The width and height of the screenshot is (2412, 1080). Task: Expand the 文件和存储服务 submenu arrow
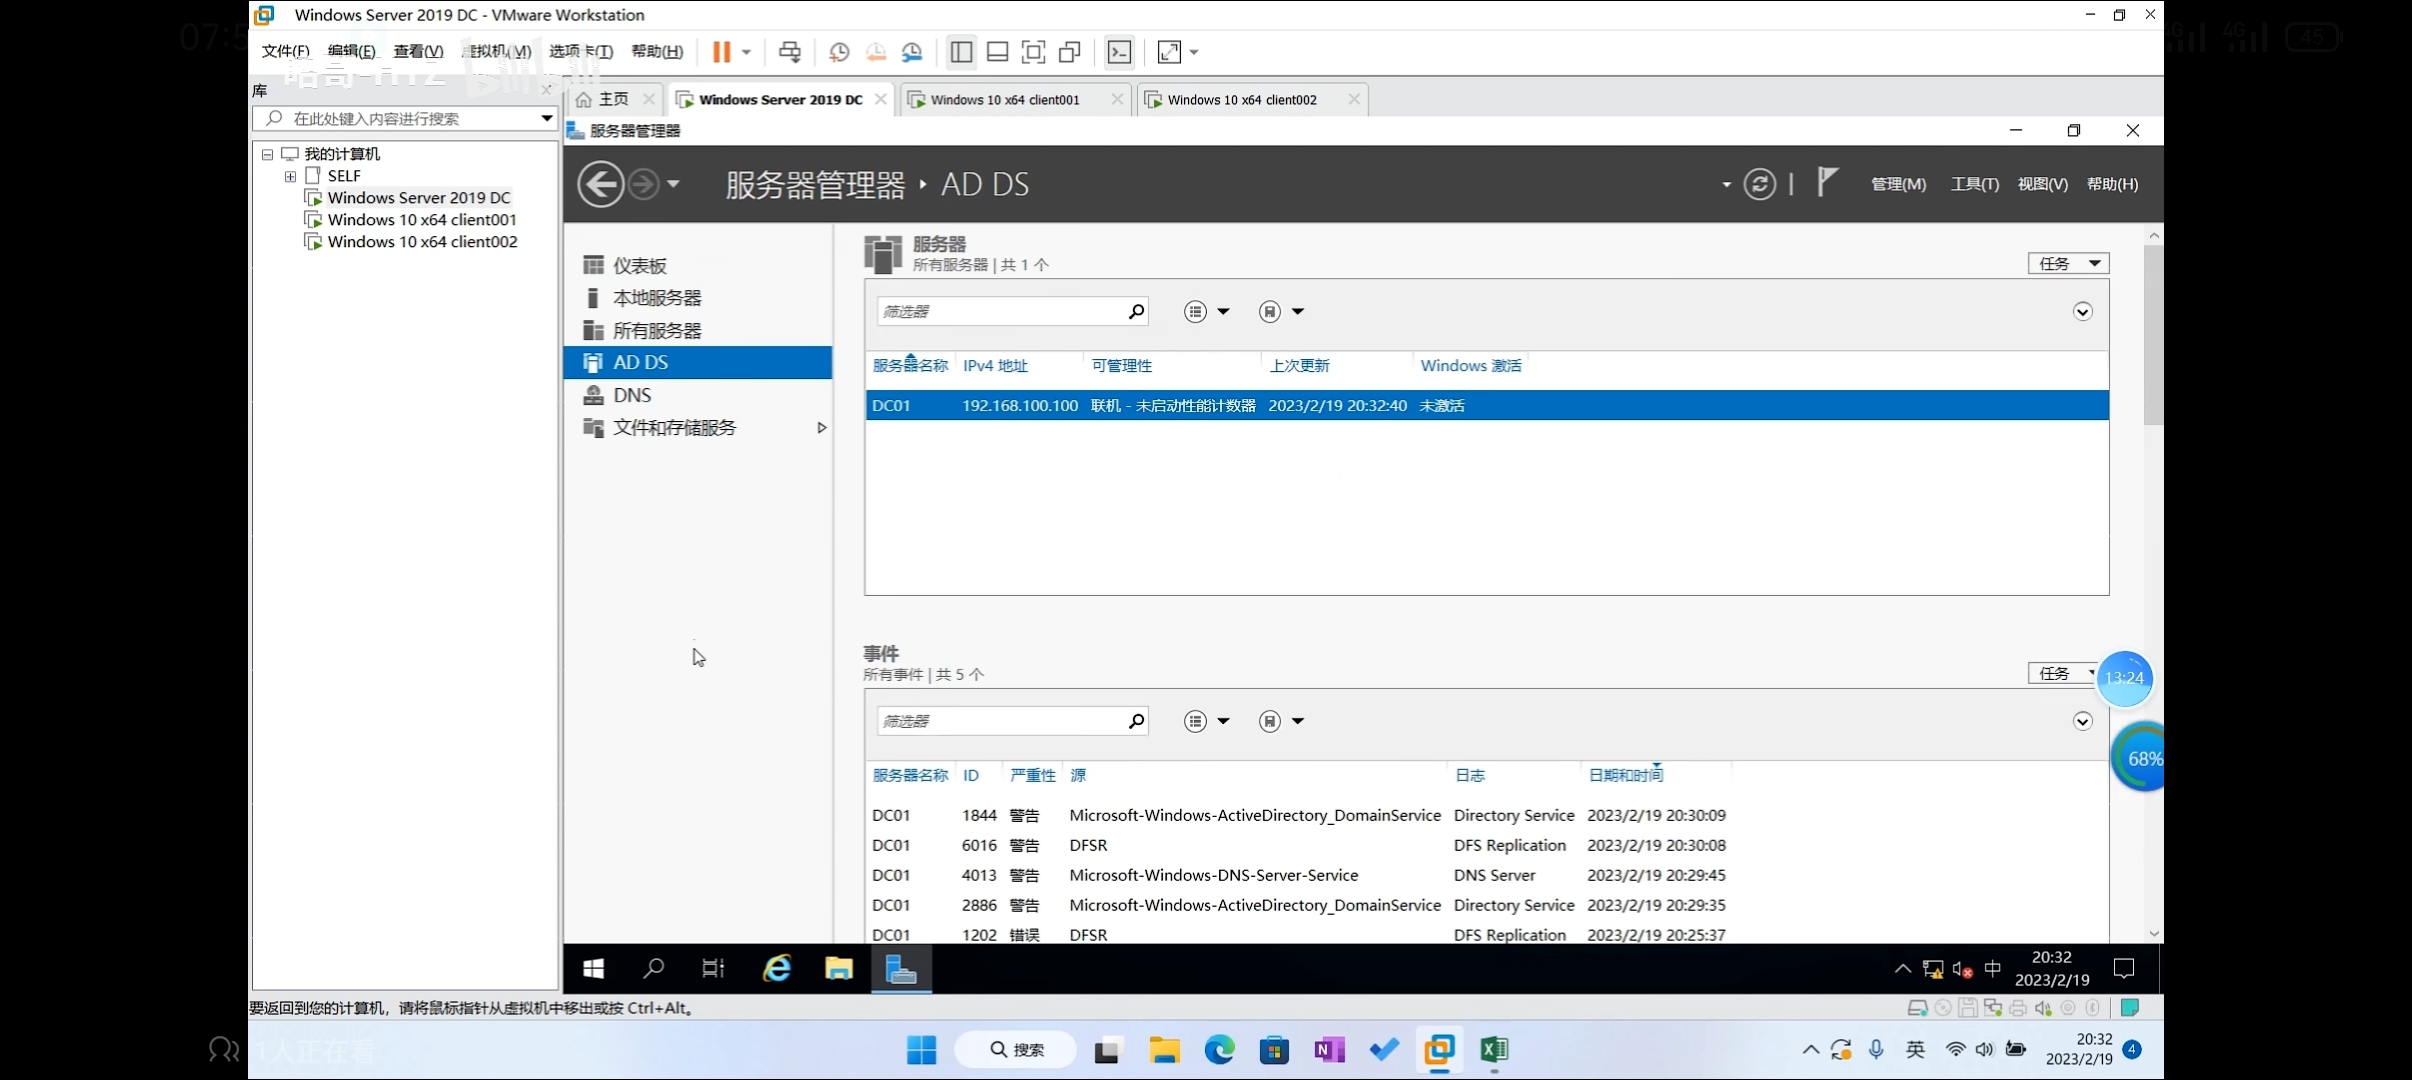(821, 428)
